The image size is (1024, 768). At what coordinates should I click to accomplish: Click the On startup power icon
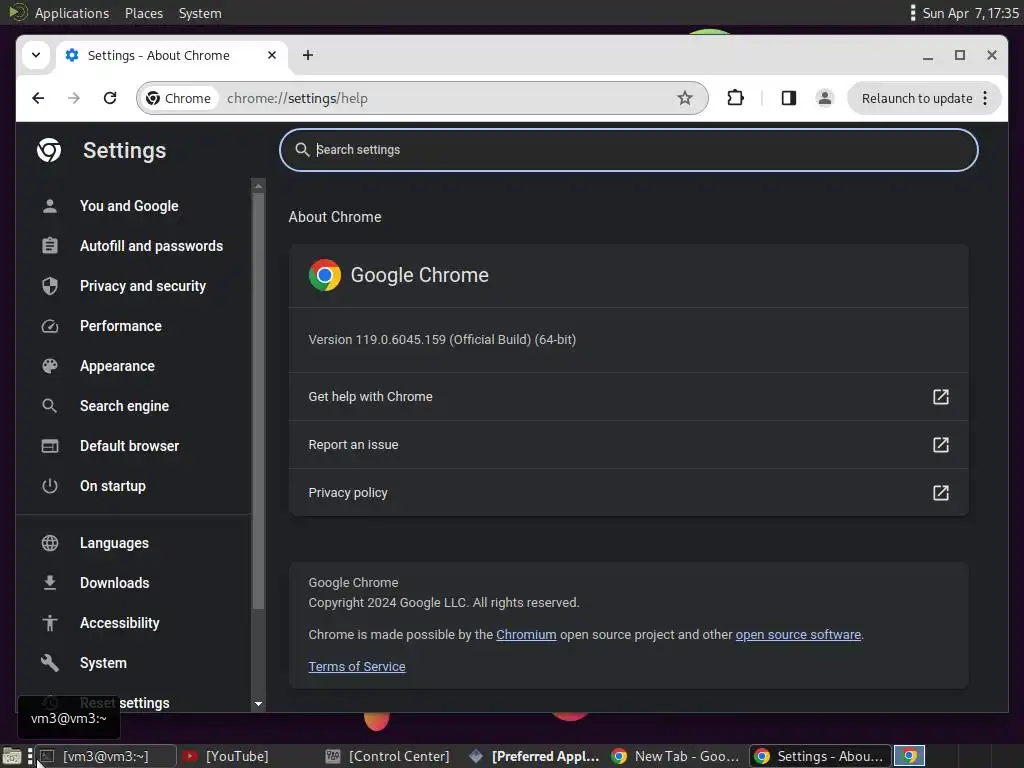(50, 486)
